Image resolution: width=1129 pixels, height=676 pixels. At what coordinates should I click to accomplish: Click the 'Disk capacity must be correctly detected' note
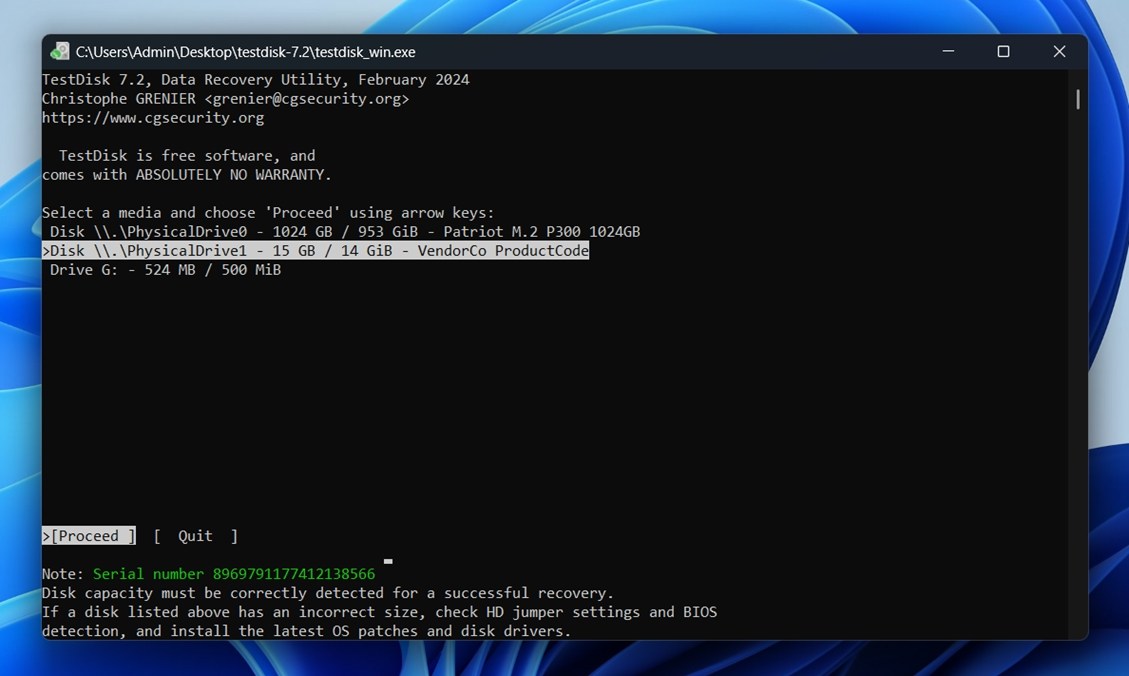[328, 593]
